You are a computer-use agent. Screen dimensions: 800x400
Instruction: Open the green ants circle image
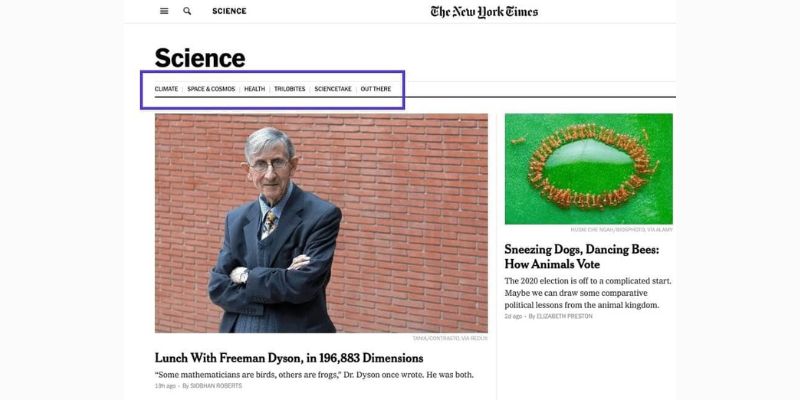pos(588,168)
